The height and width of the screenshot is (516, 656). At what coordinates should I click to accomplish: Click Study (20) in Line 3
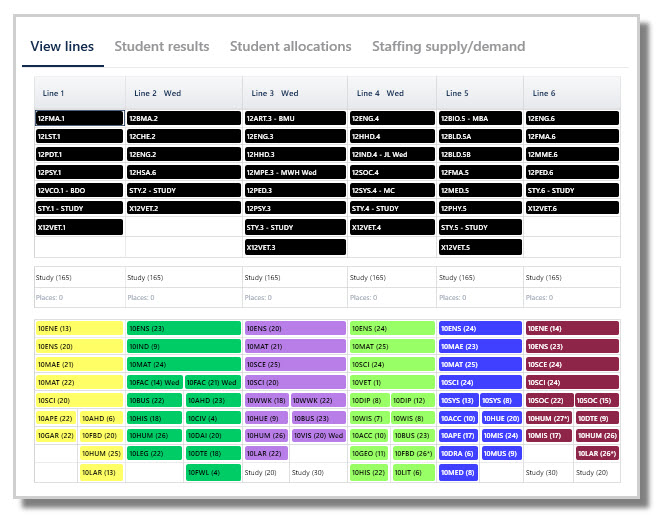pos(260,472)
